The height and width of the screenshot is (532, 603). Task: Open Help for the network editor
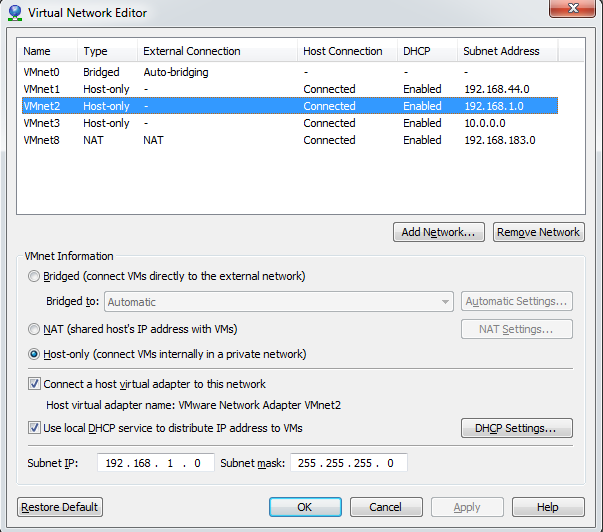click(x=548, y=507)
